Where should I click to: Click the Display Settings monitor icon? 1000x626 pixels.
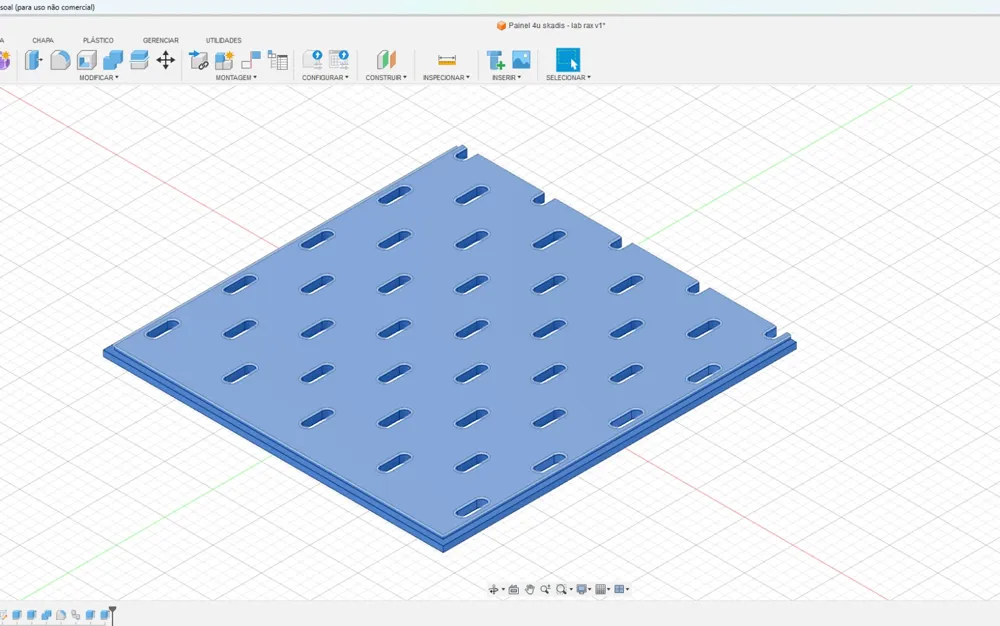tap(581, 590)
